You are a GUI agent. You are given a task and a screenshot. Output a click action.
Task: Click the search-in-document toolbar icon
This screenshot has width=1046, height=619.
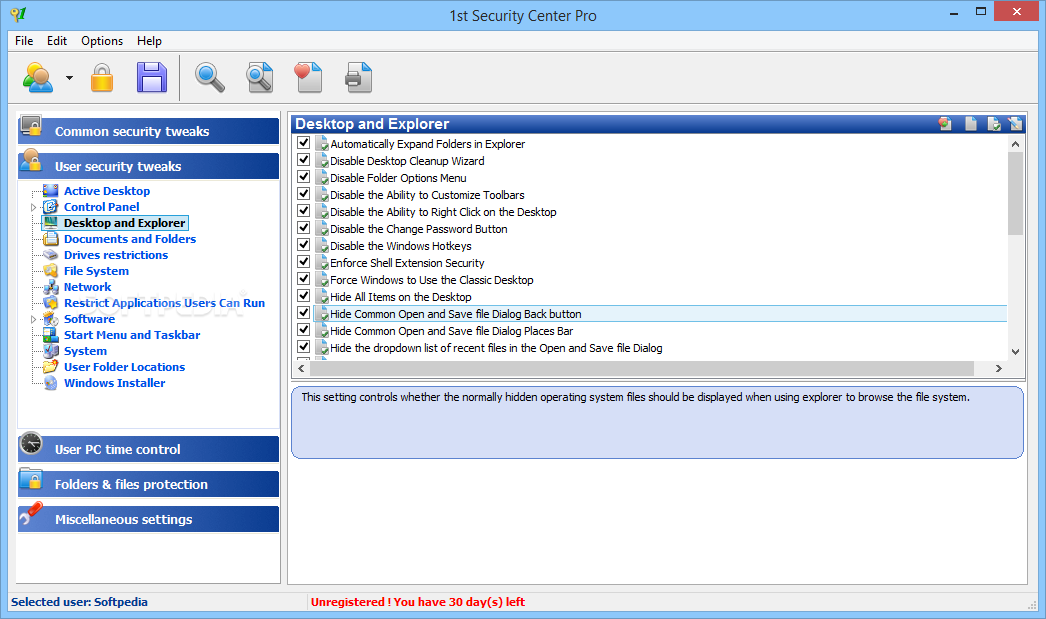point(259,77)
